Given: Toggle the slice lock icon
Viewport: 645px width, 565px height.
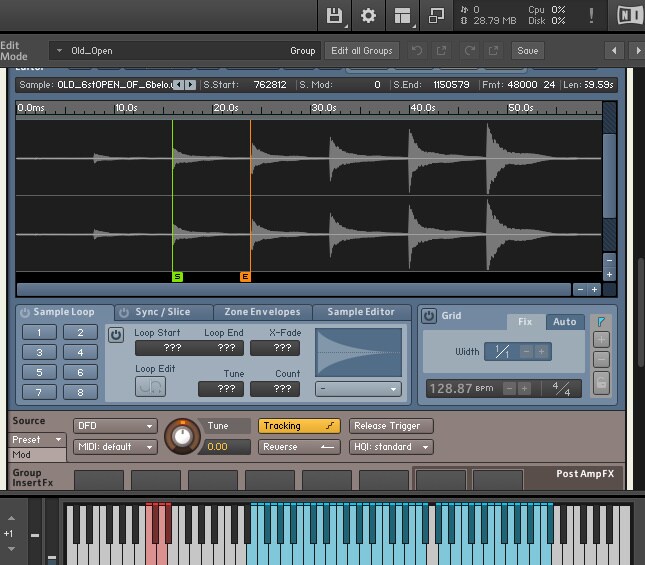Looking at the screenshot, I should (x=601, y=382).
